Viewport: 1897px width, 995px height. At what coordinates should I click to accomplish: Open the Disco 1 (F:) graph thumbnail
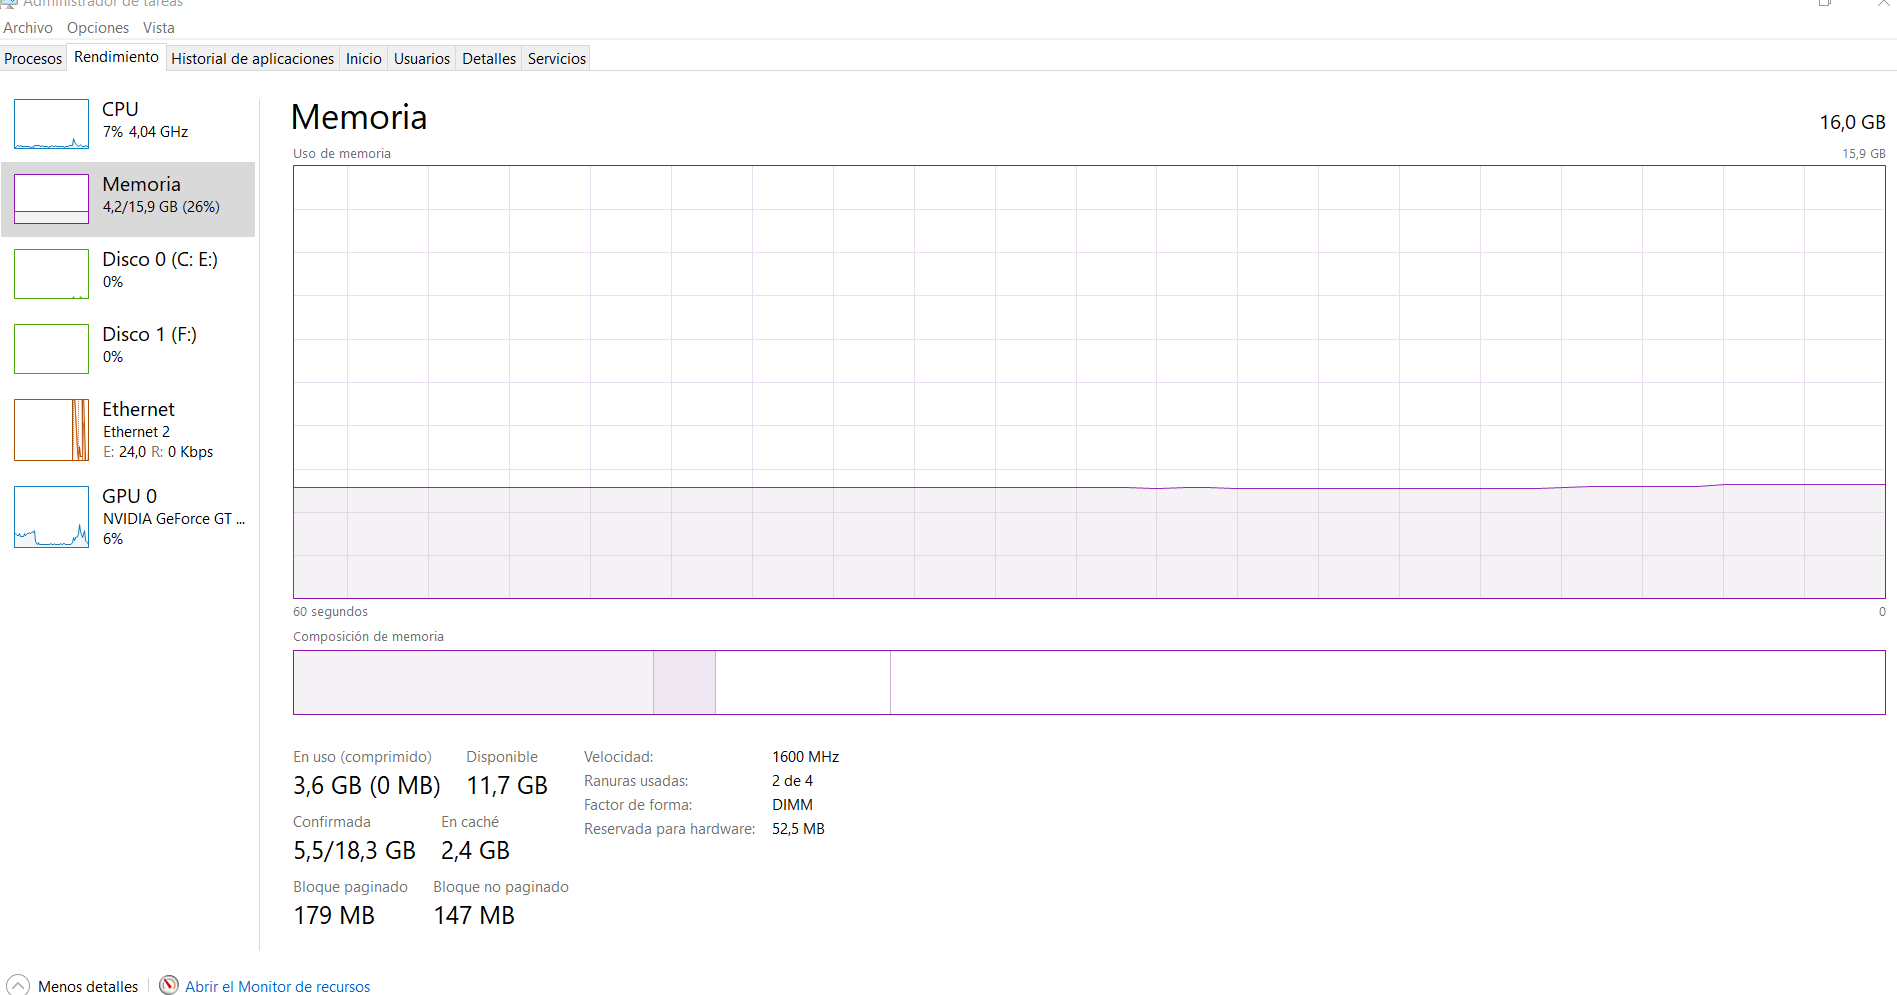pos(51,349)
